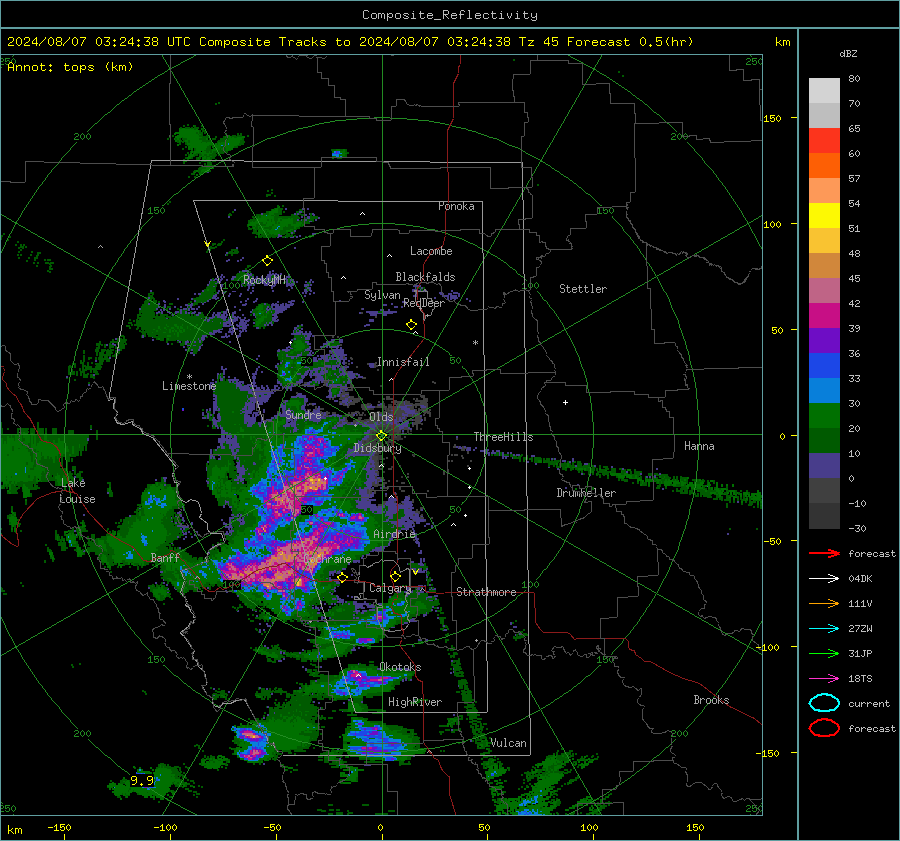Click the Ponoka label on the map

456,206
